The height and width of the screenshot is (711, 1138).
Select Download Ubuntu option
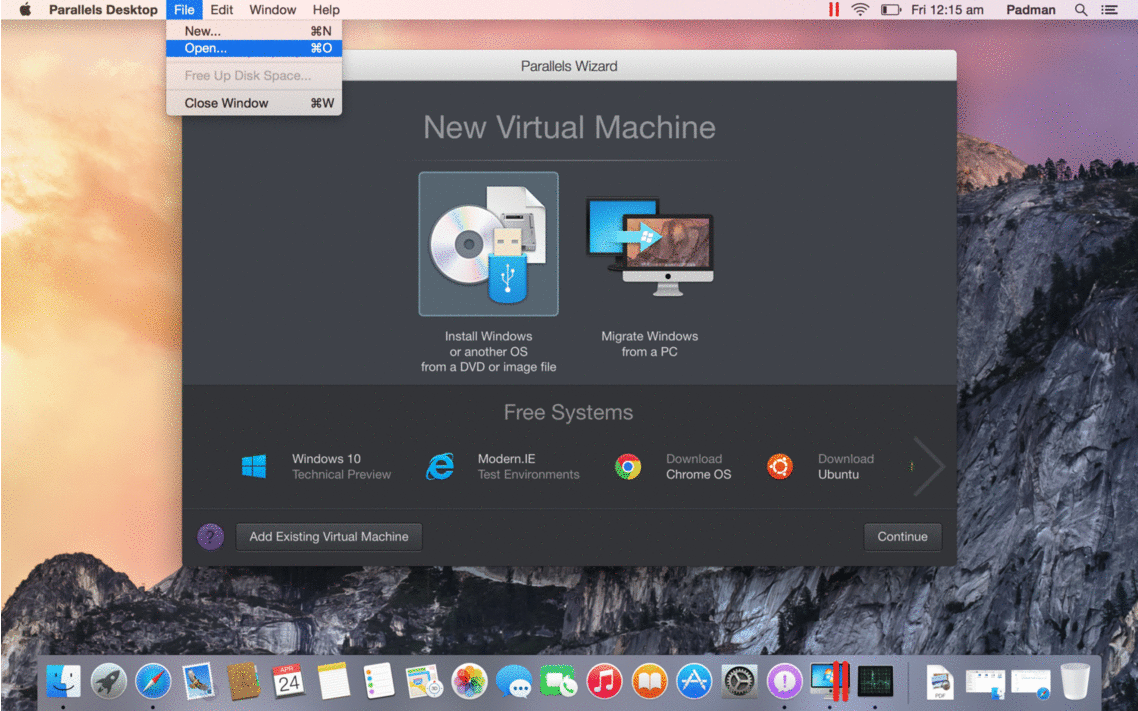click(x=820, y=467)
